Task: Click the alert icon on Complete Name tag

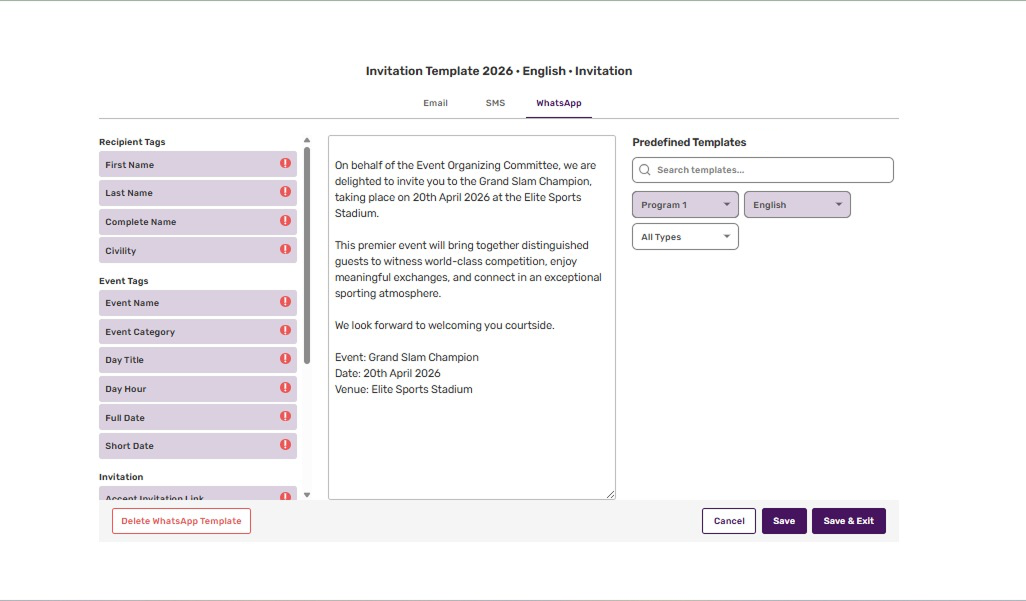Action: (285, 221)
